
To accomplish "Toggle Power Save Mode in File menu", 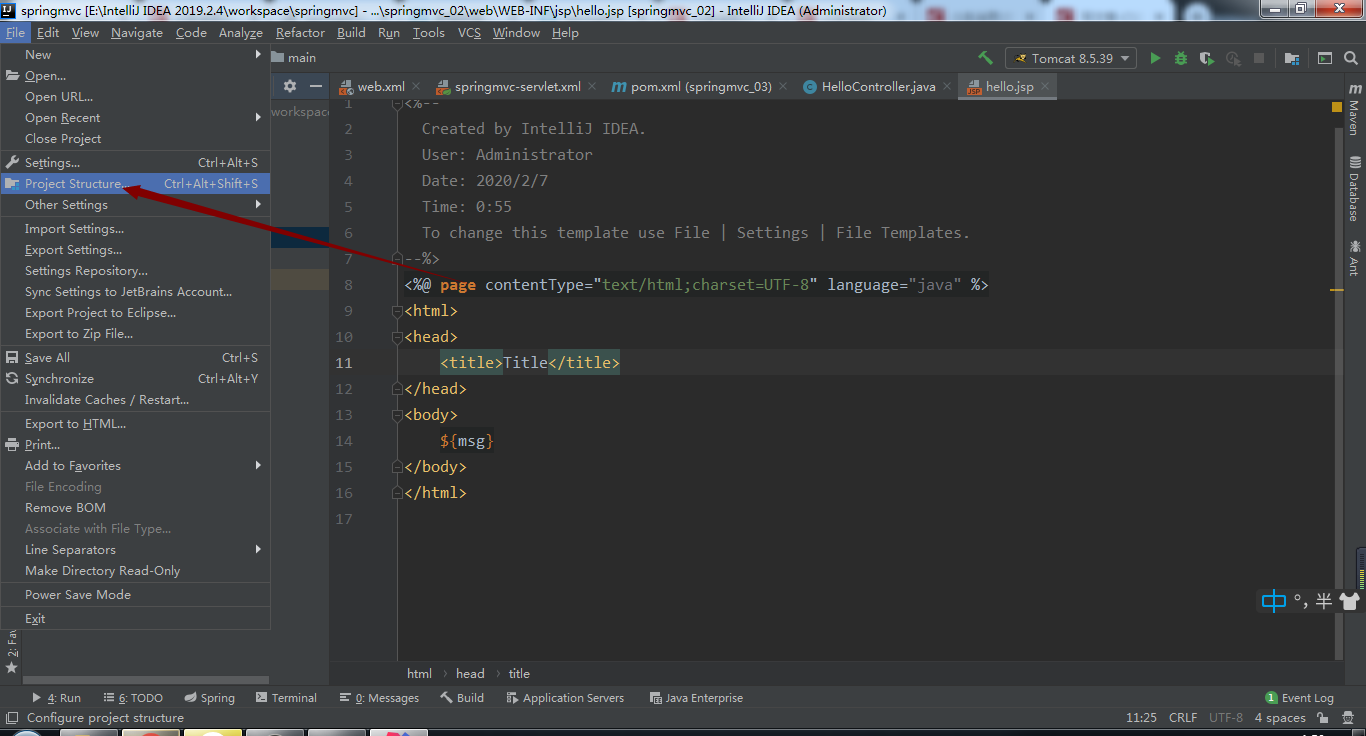I will (135, 595).
